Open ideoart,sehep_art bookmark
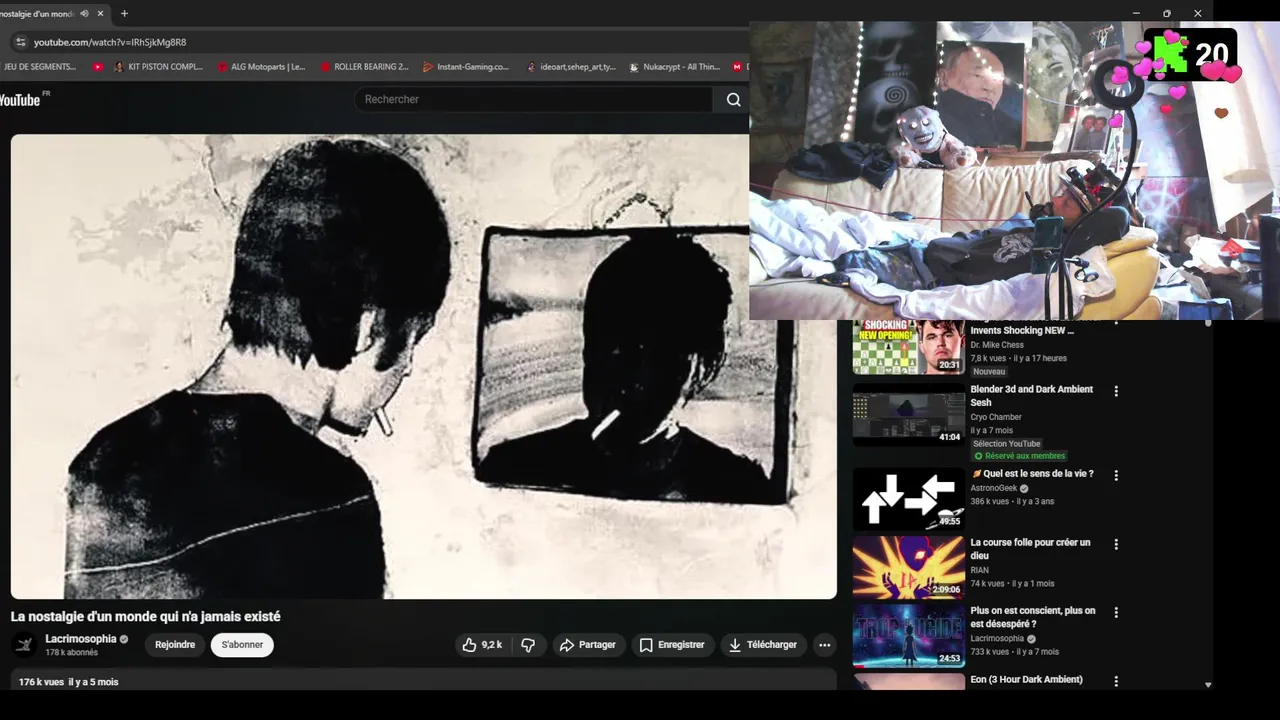Screen dimensions: 1280x720 [570, 67]
